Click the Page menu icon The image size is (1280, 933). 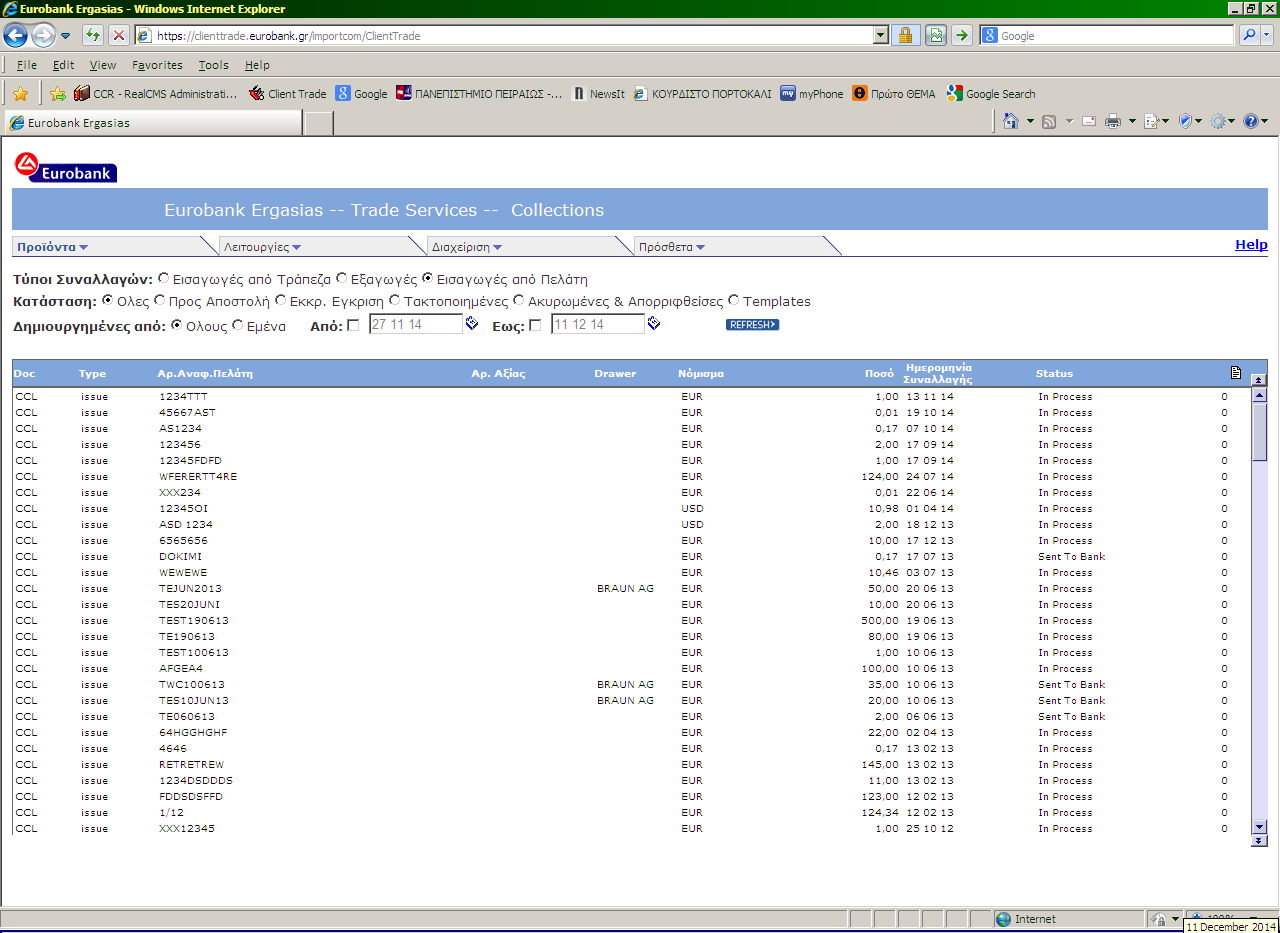pos(1151,121)
